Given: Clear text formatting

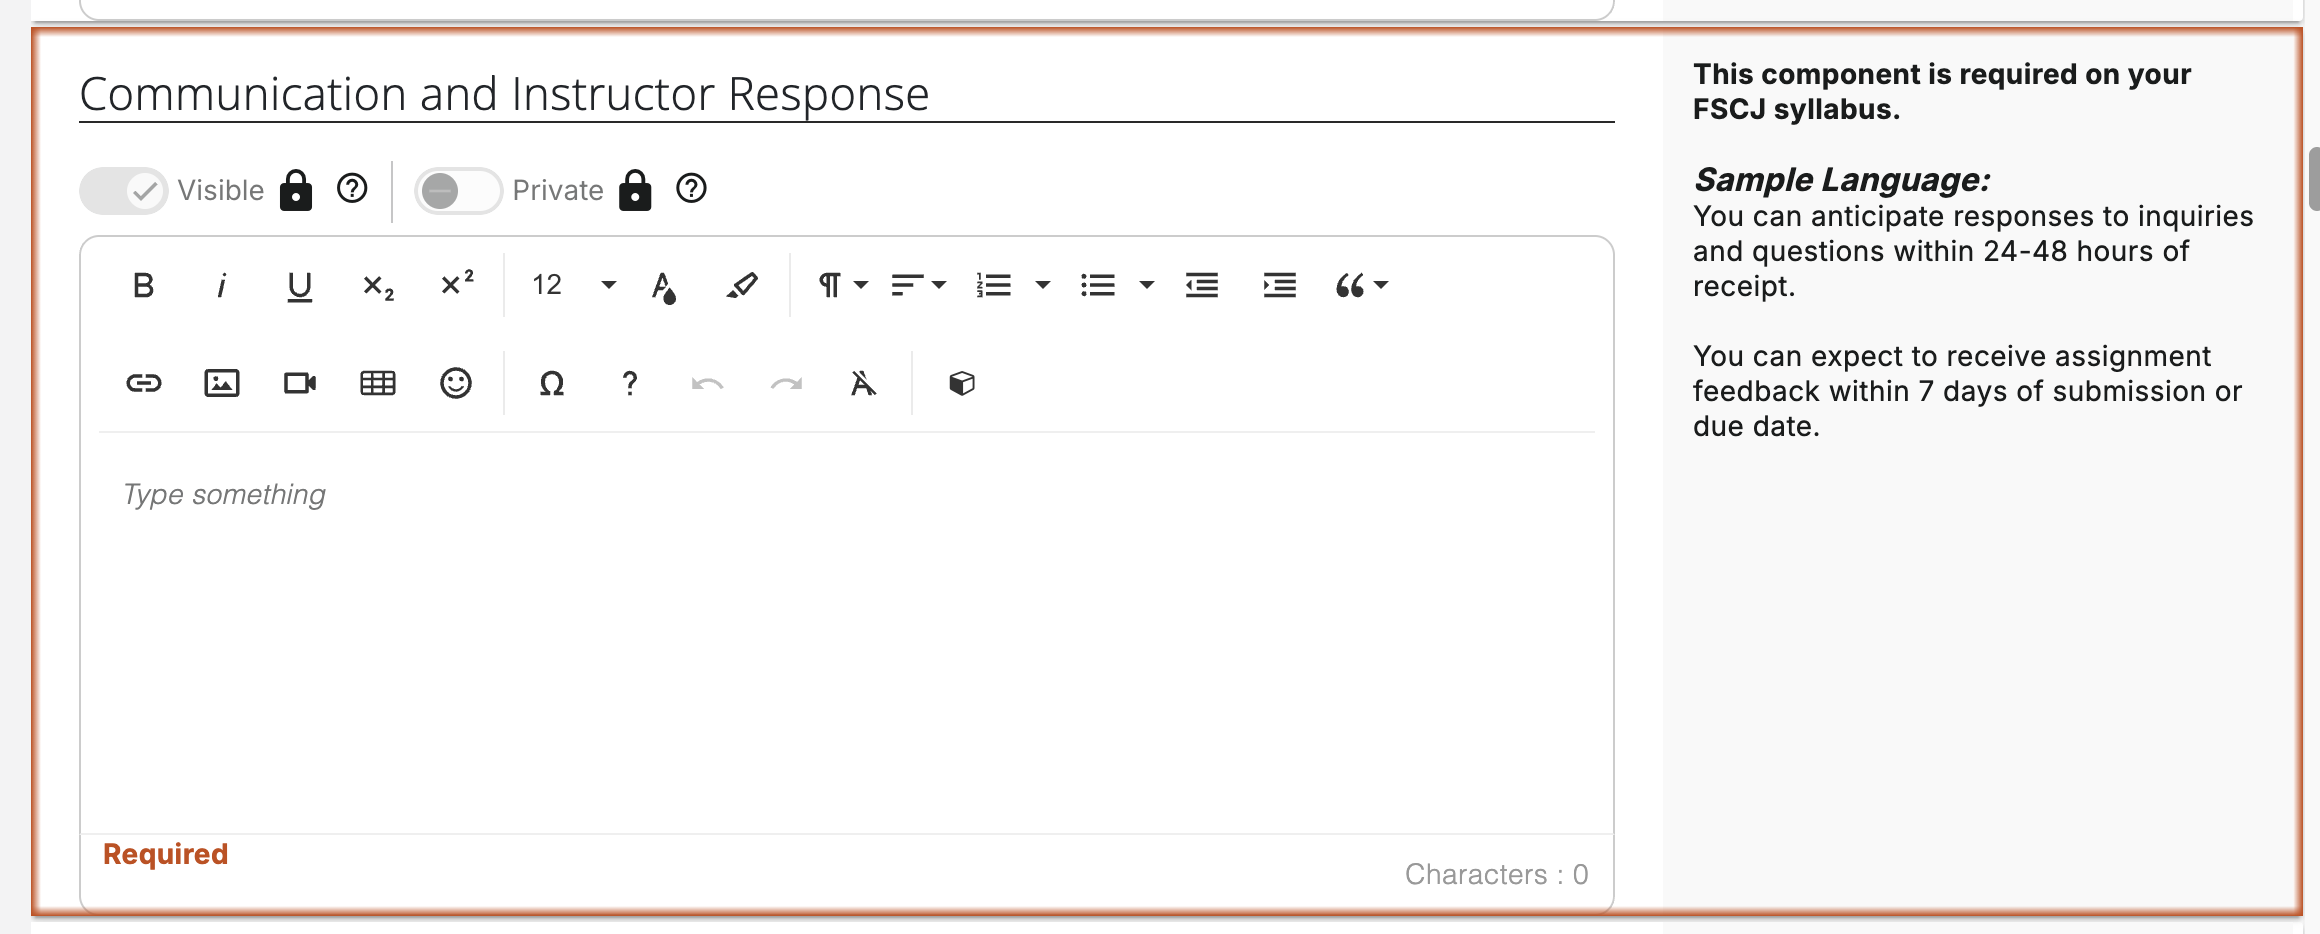Looking at the screenshot, I should 863,383.
